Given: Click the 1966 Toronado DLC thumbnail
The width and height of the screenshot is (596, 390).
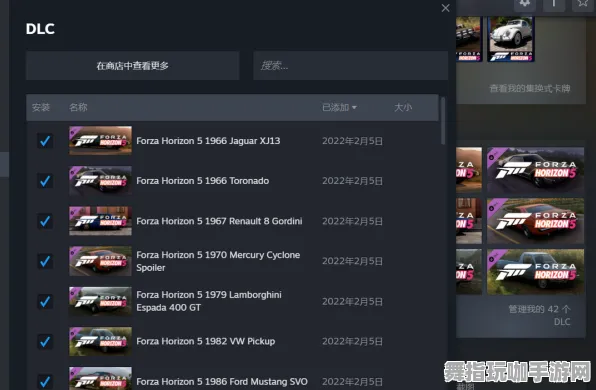Looking at the screenshot, I should [x=100, y=181].
